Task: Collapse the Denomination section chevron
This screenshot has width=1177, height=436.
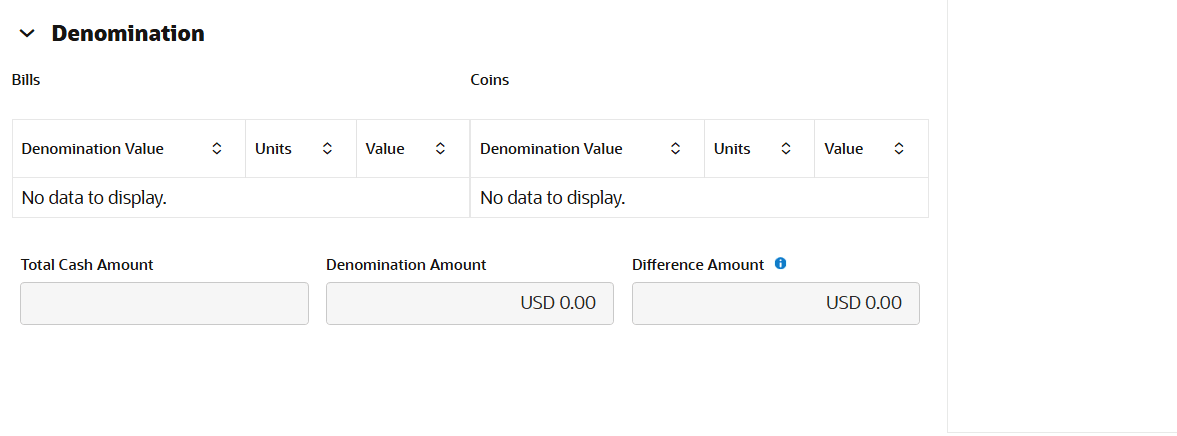Action: 27,34
